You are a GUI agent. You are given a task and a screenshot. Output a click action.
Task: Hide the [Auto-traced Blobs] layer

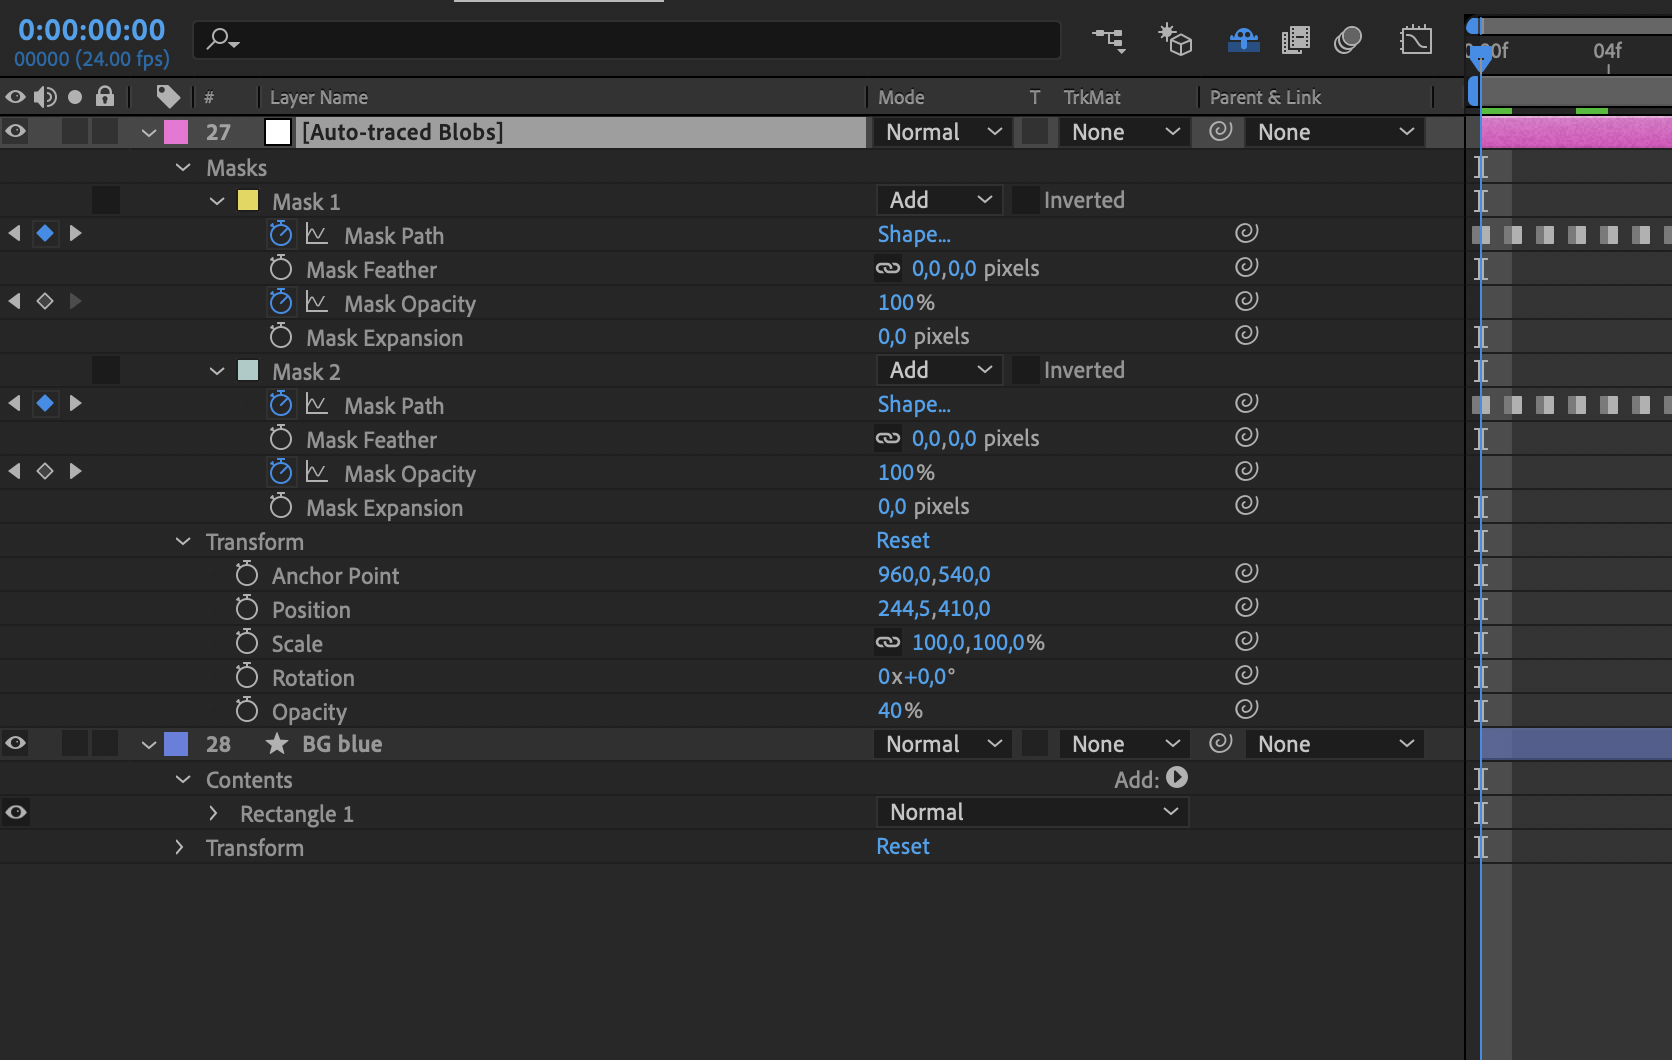15,131
